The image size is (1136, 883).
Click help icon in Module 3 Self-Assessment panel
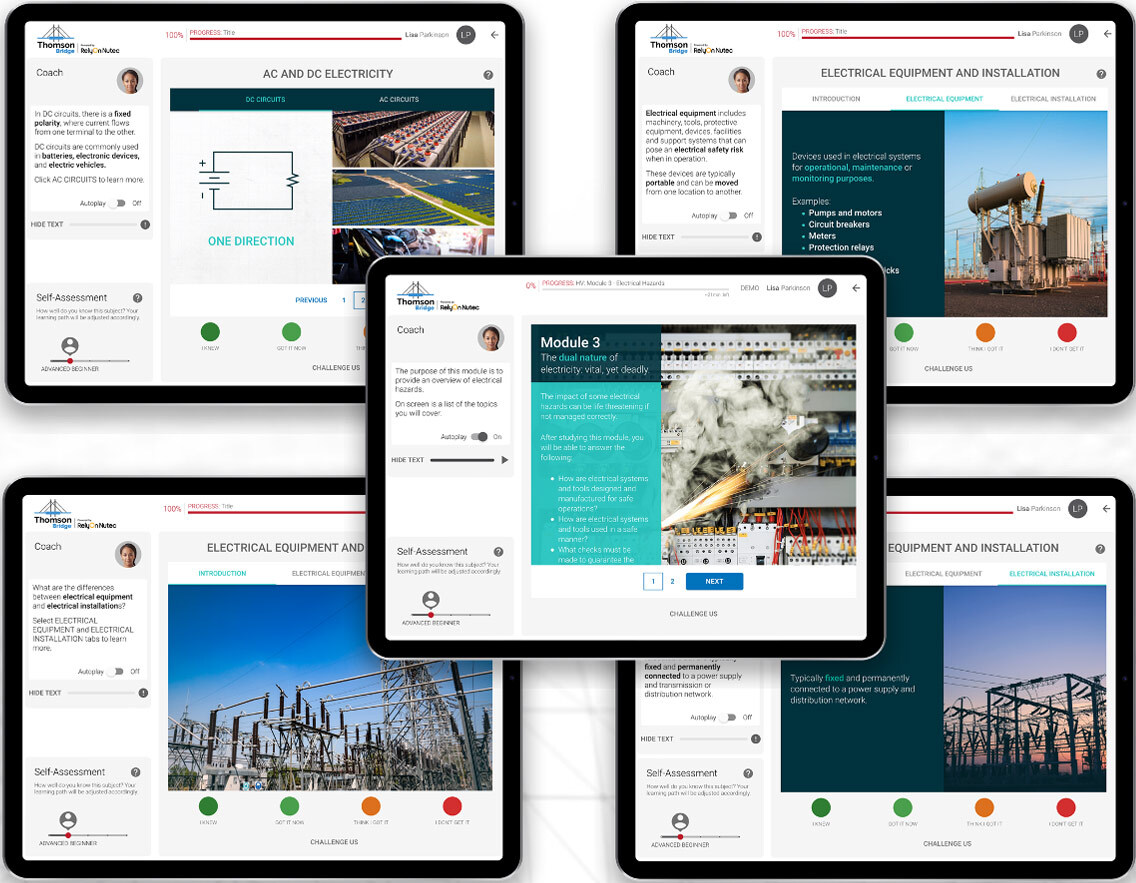pyautogui.click(x=498, y=552)
